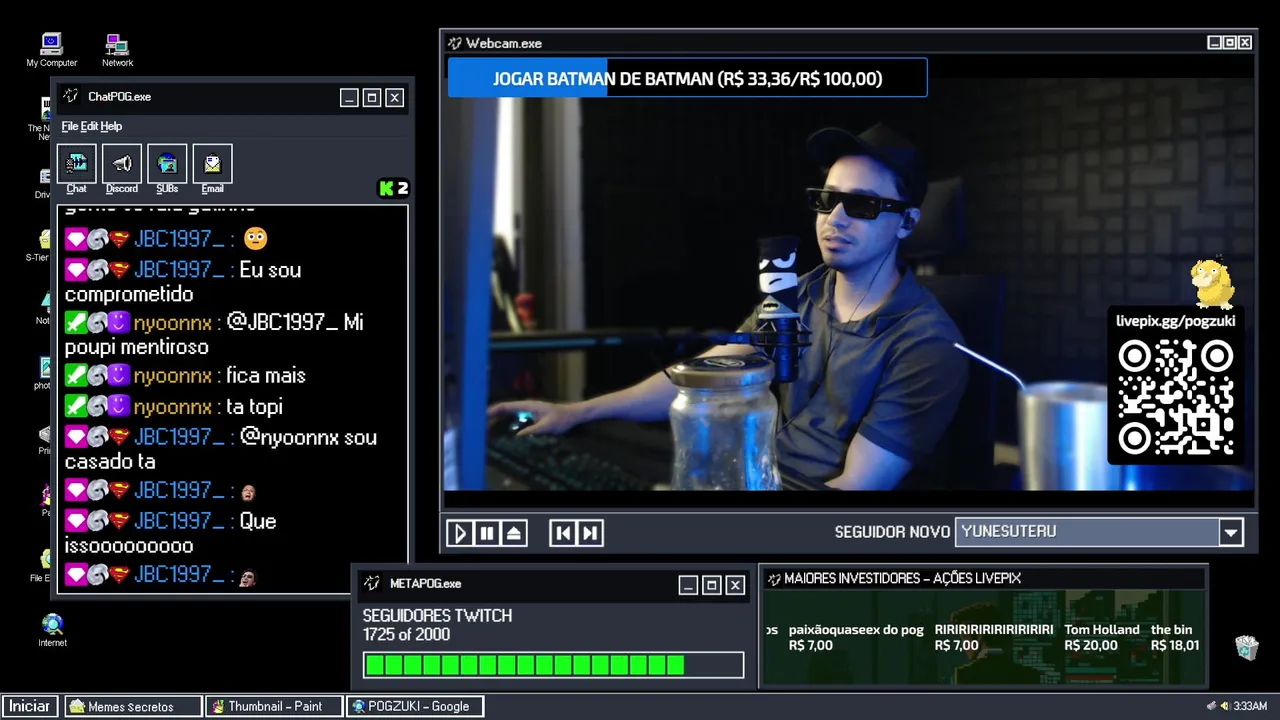The image size is (1280, 720).
Task: Click the '1725 of 2000' follower count
Action: pyautogui.click(x=406, y=635)
